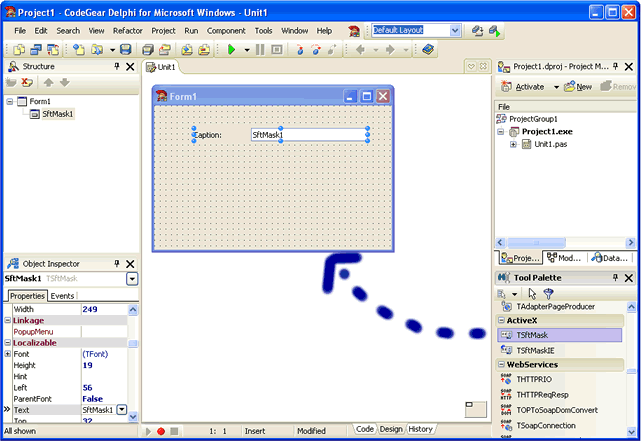
Task: Collapse the Localizable property category
Action: (x=7, y=343)
